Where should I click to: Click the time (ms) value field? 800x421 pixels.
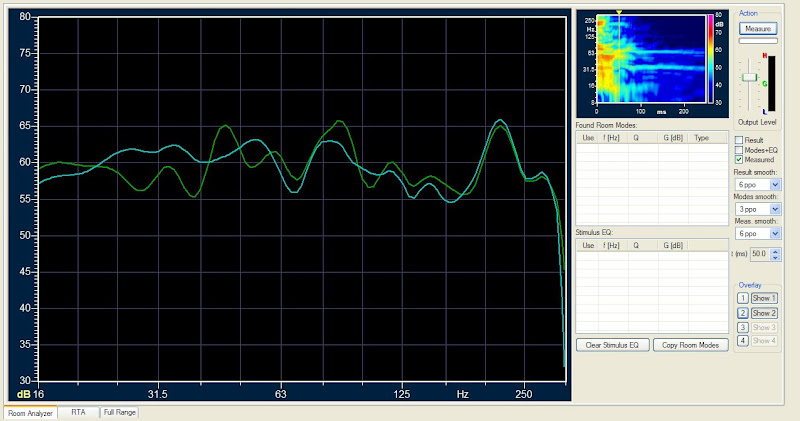(x=760, y=254)
